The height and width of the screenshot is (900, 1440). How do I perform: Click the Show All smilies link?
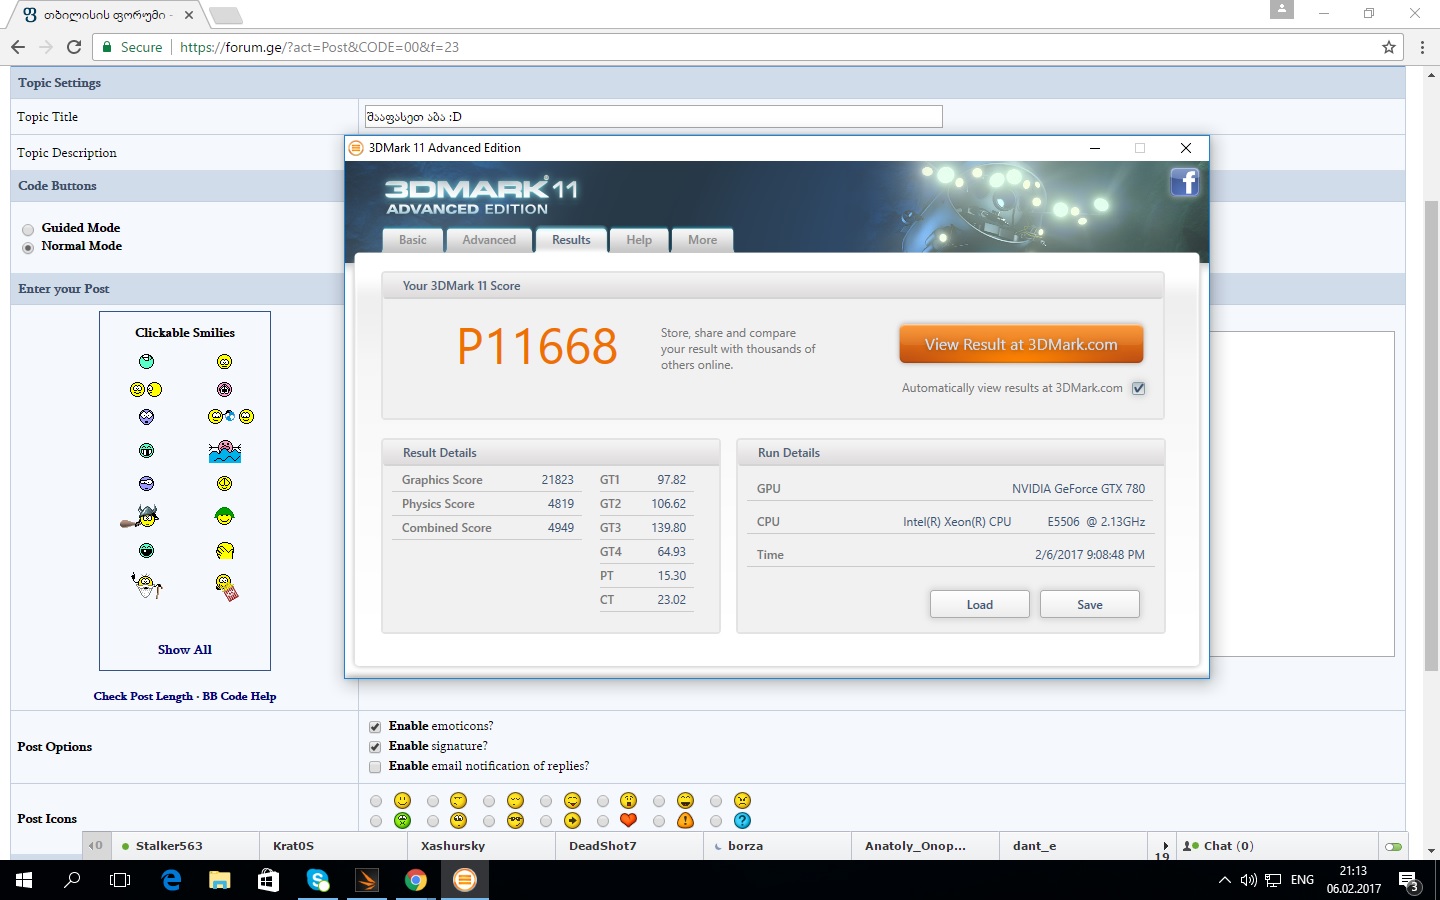tap(185, 650)
